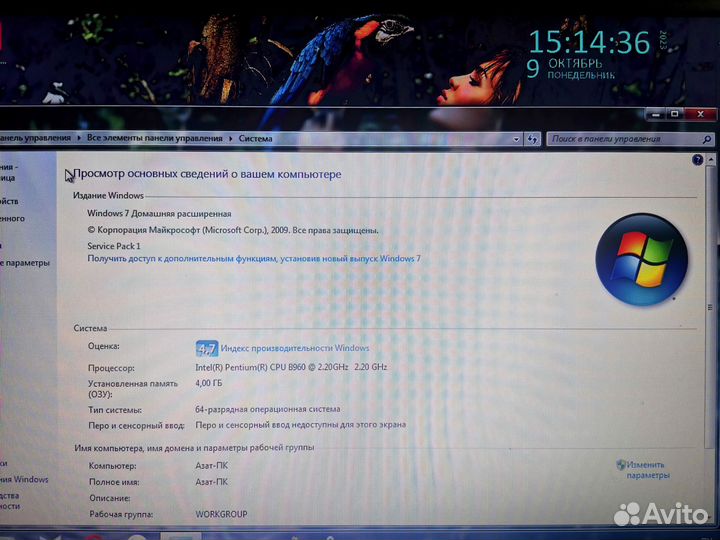Click installed memory value 4,00 ГБ
720x540 pixels.
(x=209, y=383)
